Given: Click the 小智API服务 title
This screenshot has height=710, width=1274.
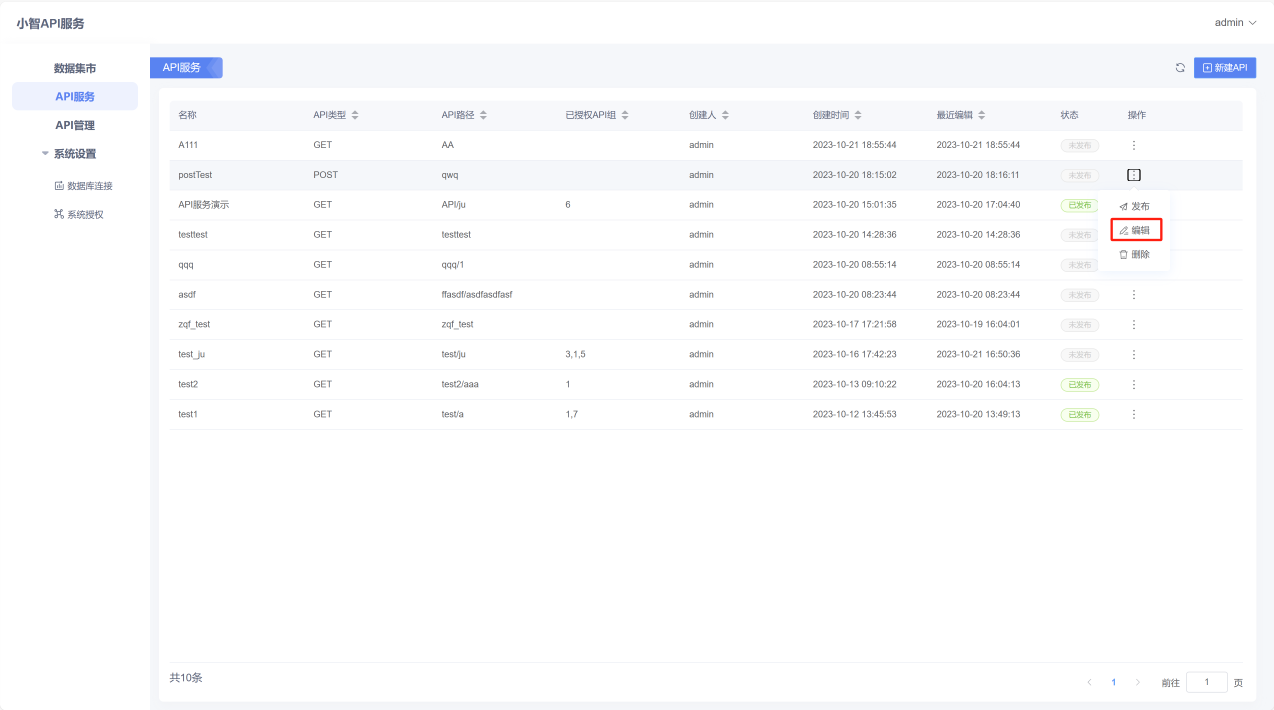Looking at the screenshot, I should point(50,23).
